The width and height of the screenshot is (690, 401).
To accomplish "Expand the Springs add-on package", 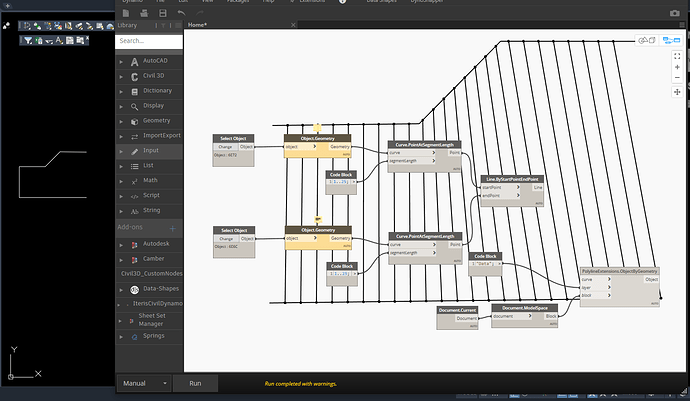I will tap(149, 336).
